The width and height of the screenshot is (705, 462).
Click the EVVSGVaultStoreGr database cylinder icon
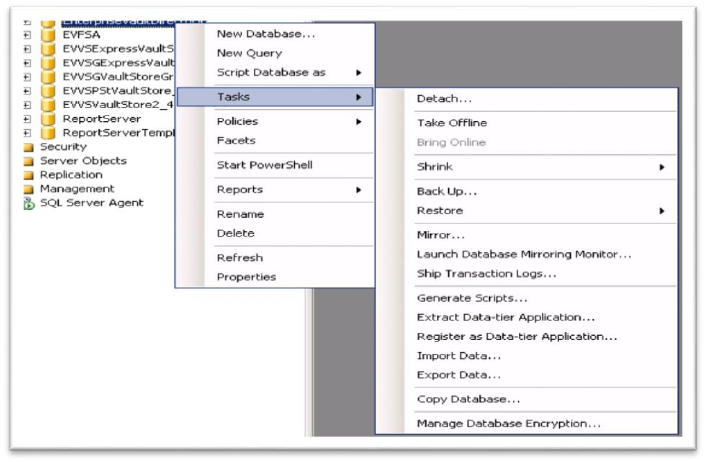coord(48,77)
